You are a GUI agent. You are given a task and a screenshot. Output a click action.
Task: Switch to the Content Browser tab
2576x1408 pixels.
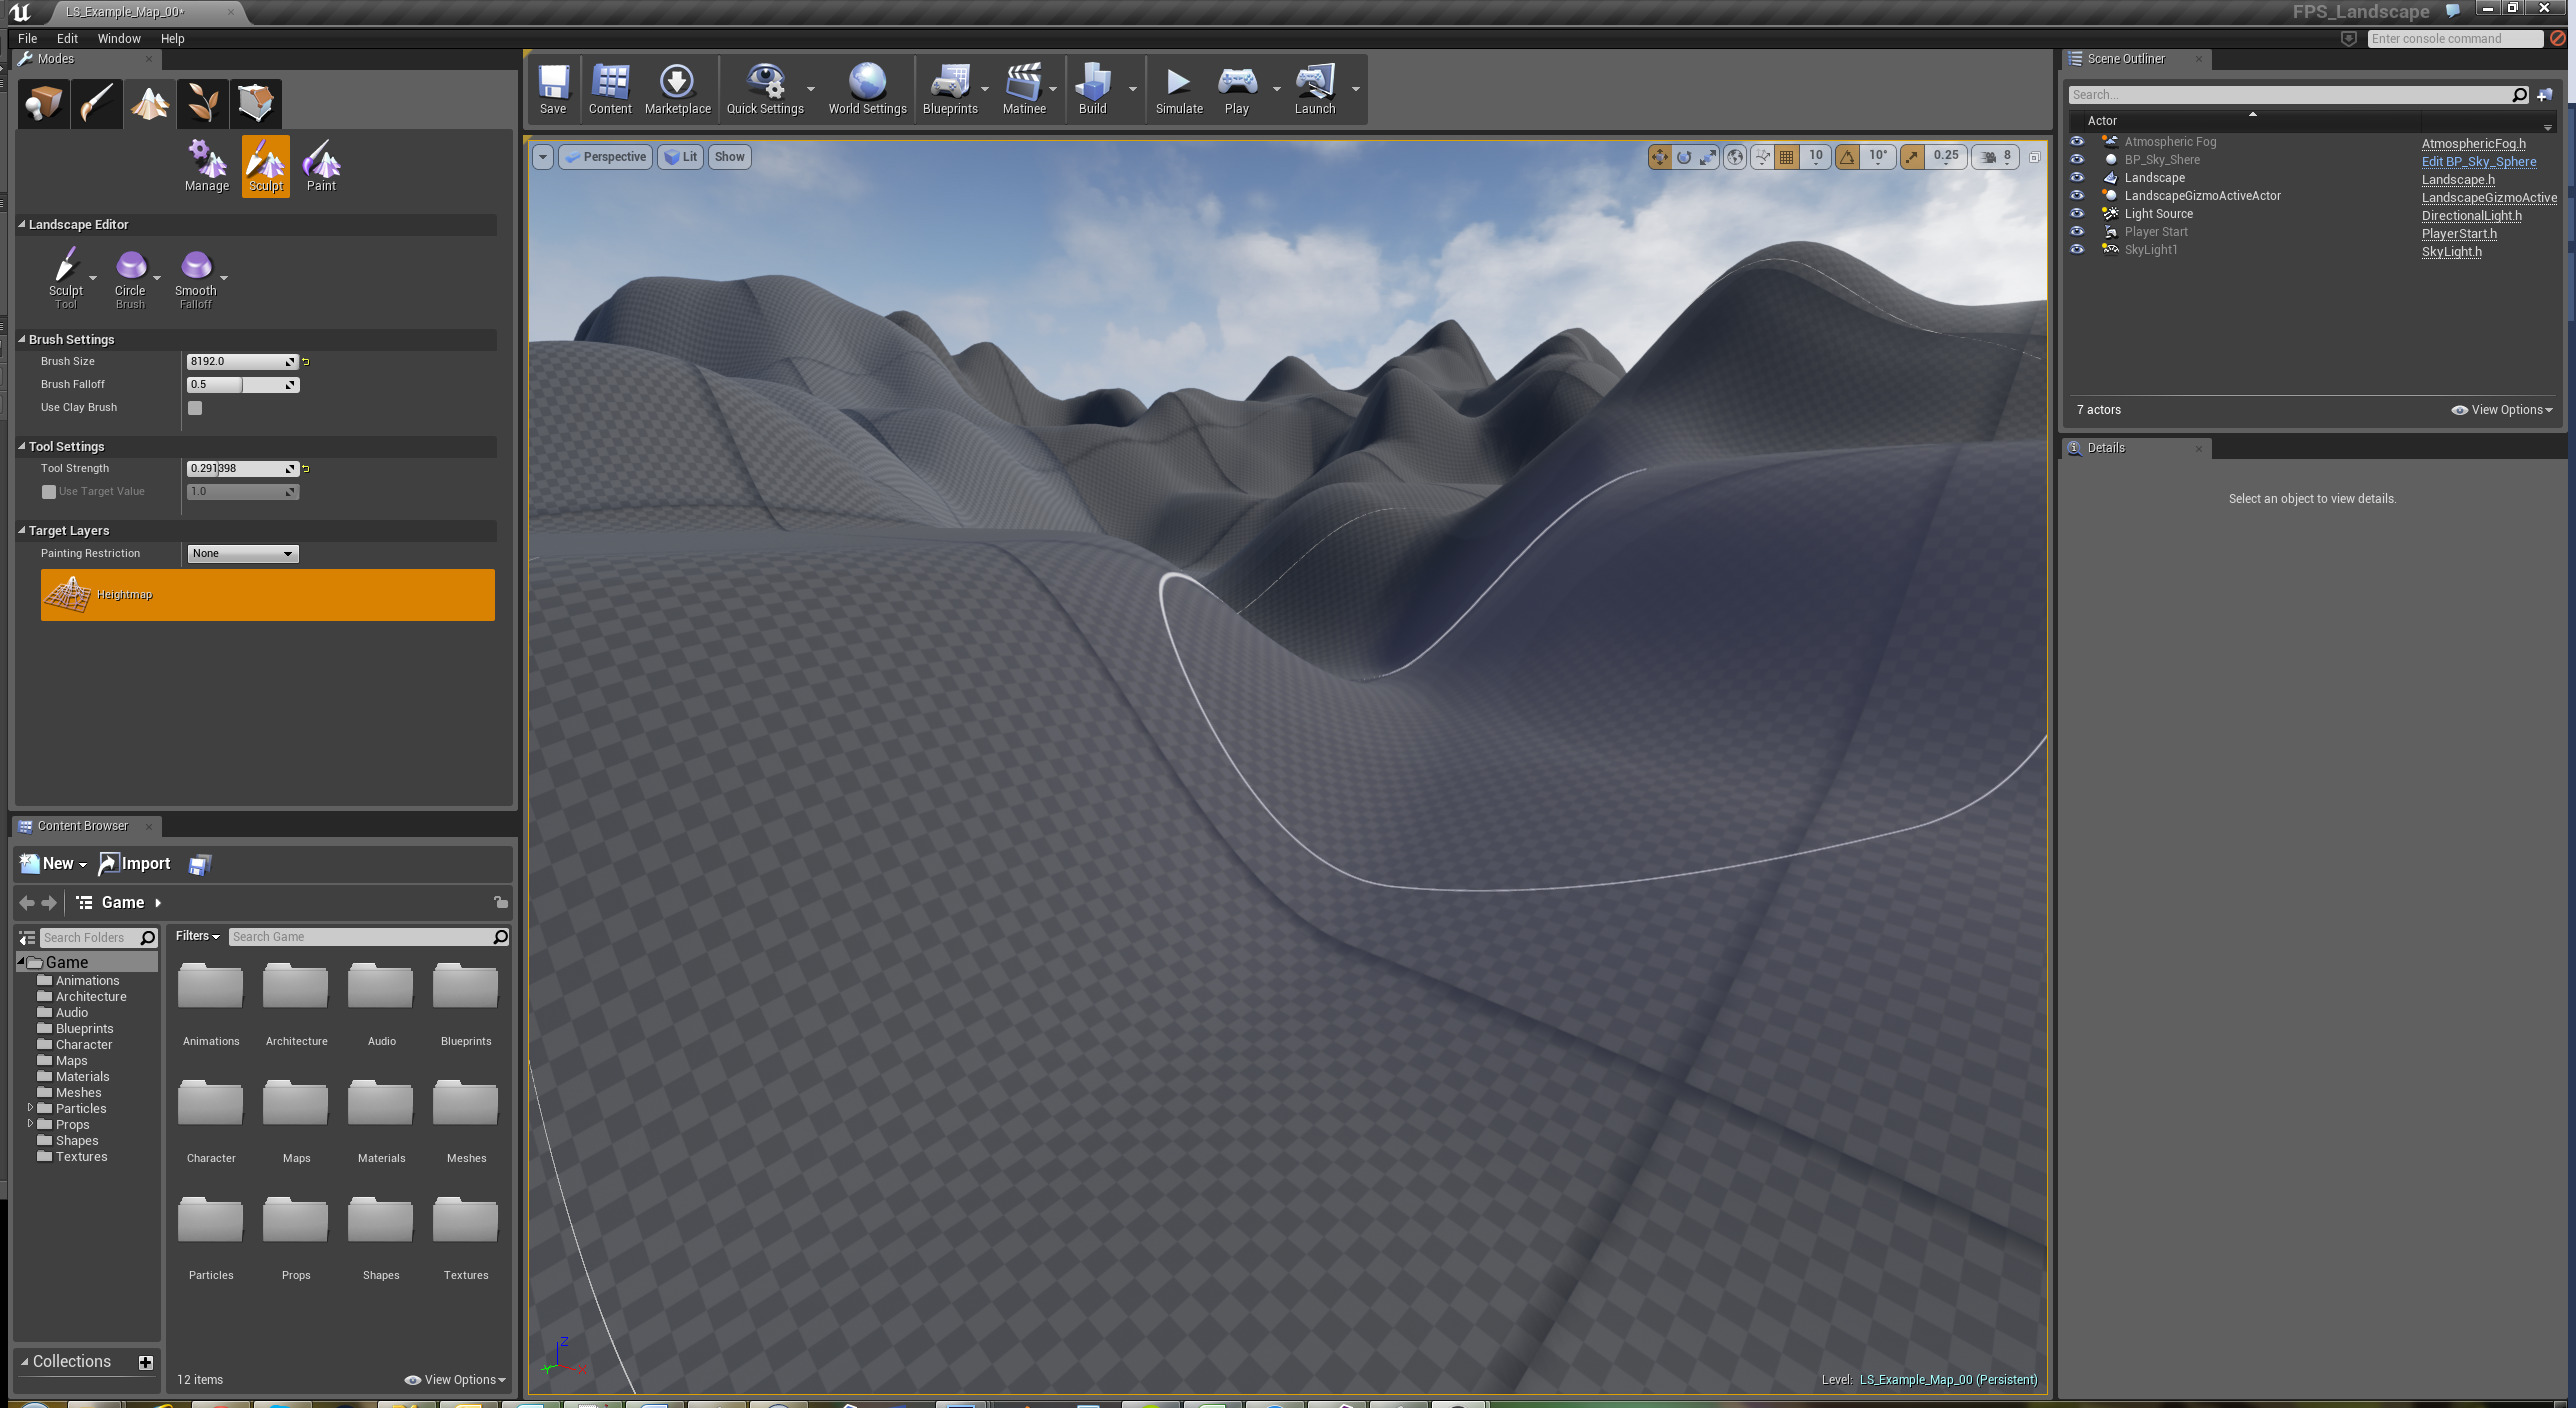pyautogui.click(x=82, y=826)
